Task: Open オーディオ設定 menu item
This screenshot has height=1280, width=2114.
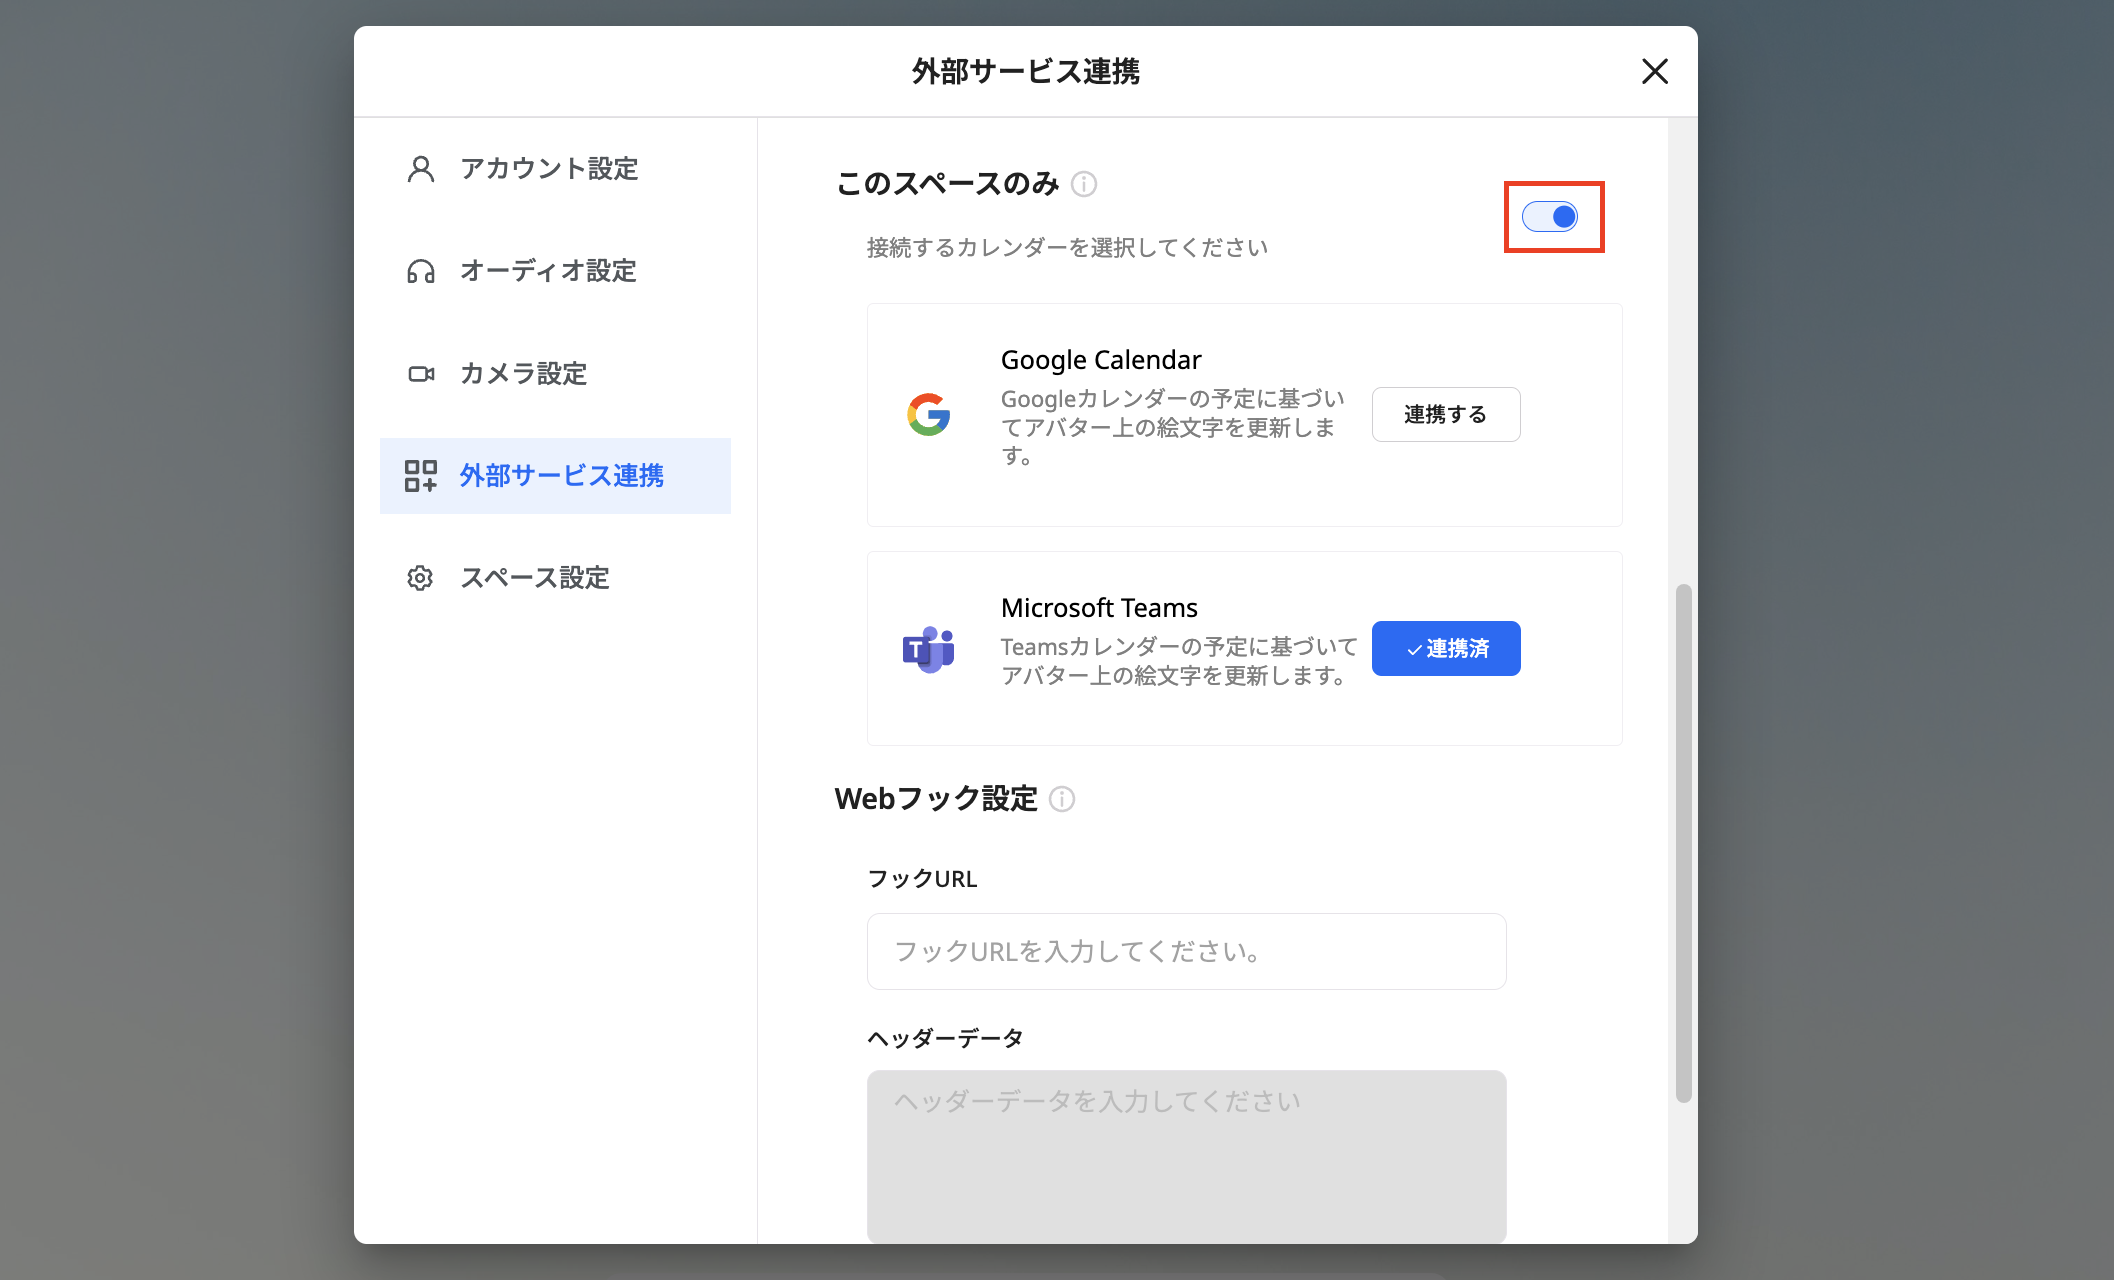Action: (555, 271)
